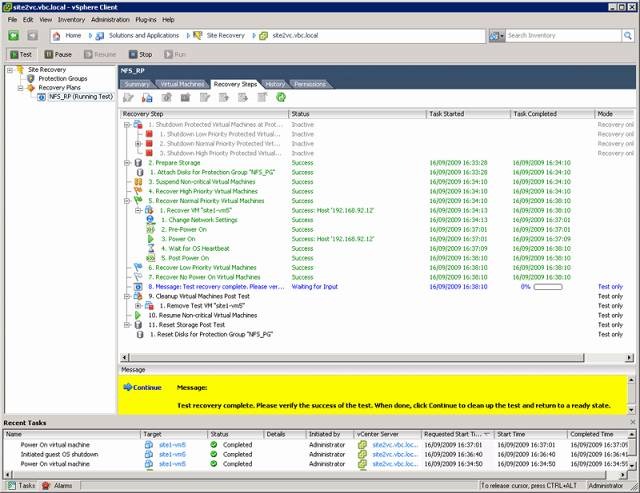Click the Task Started column header
The height and width of the screenshot is (493, 640).
pos(468,114)
